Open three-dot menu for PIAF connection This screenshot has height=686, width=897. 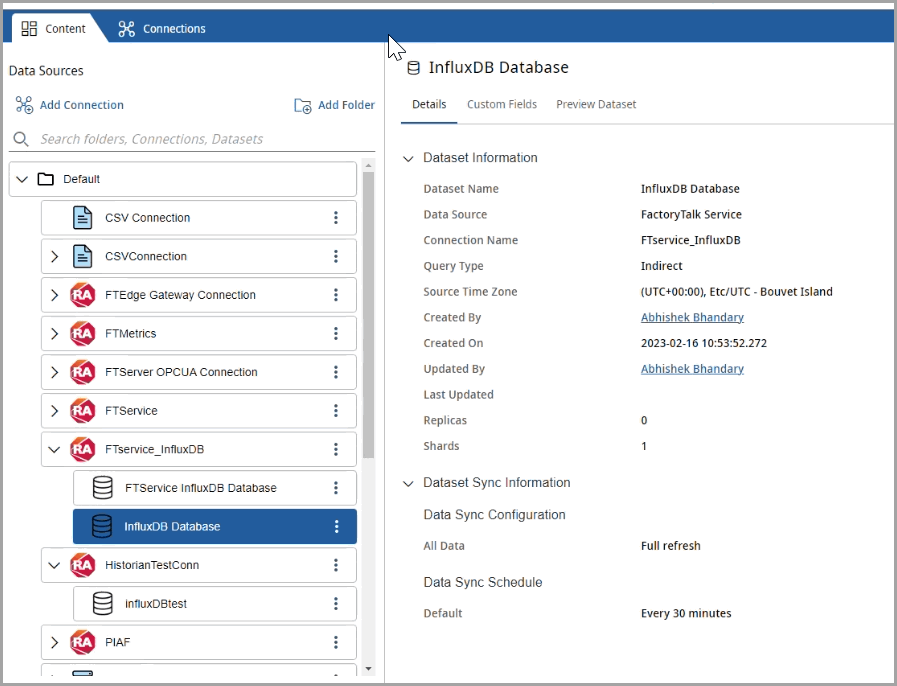coord(336,642)
